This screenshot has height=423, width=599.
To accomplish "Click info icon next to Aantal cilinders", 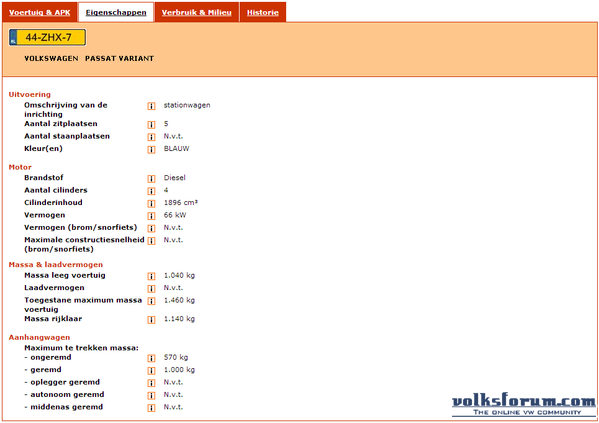I will 151,191.
